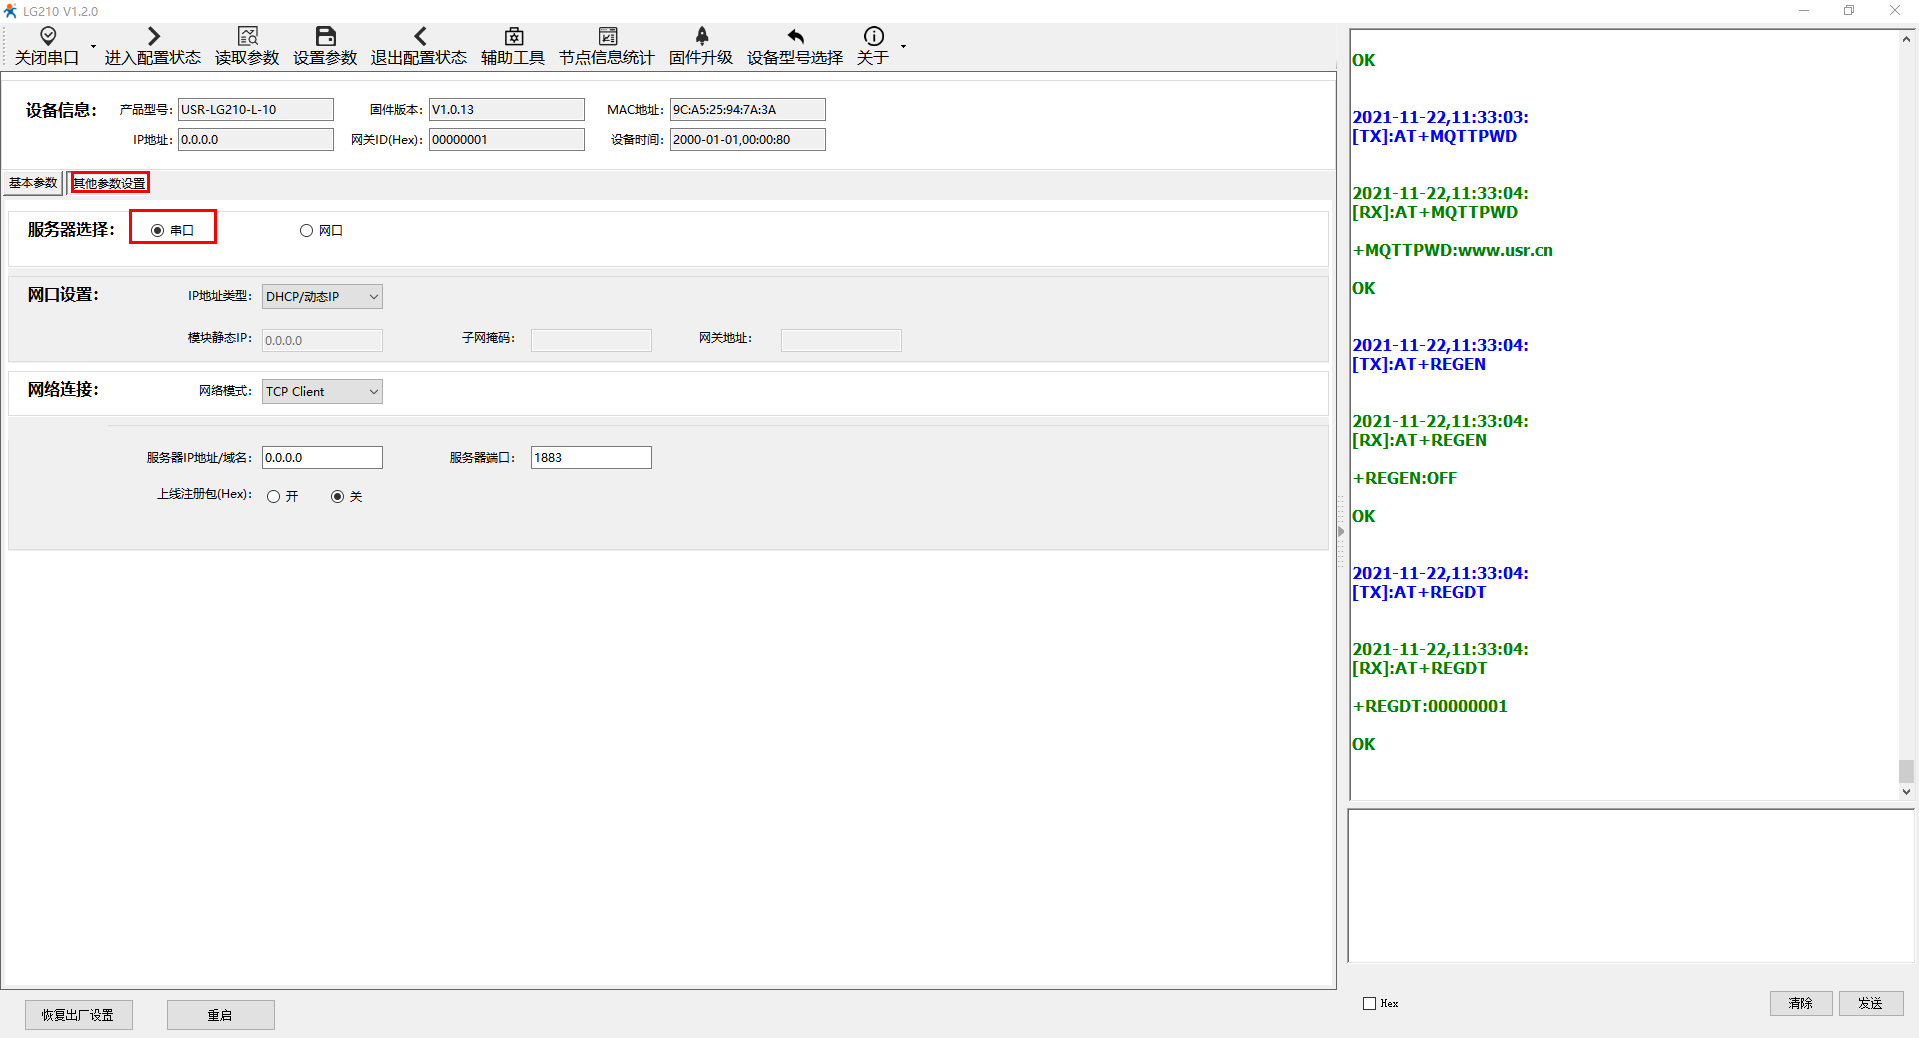Open 设备型号选择 device model icon
Viewport: 1919px width, 1038px height.
(x=795, y=37)
